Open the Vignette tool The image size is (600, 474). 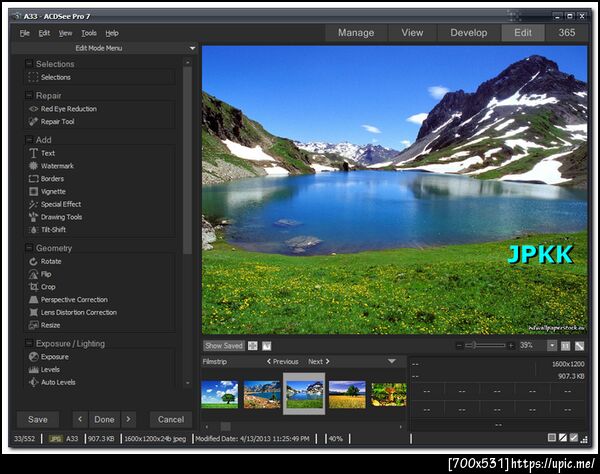[47, 191]
